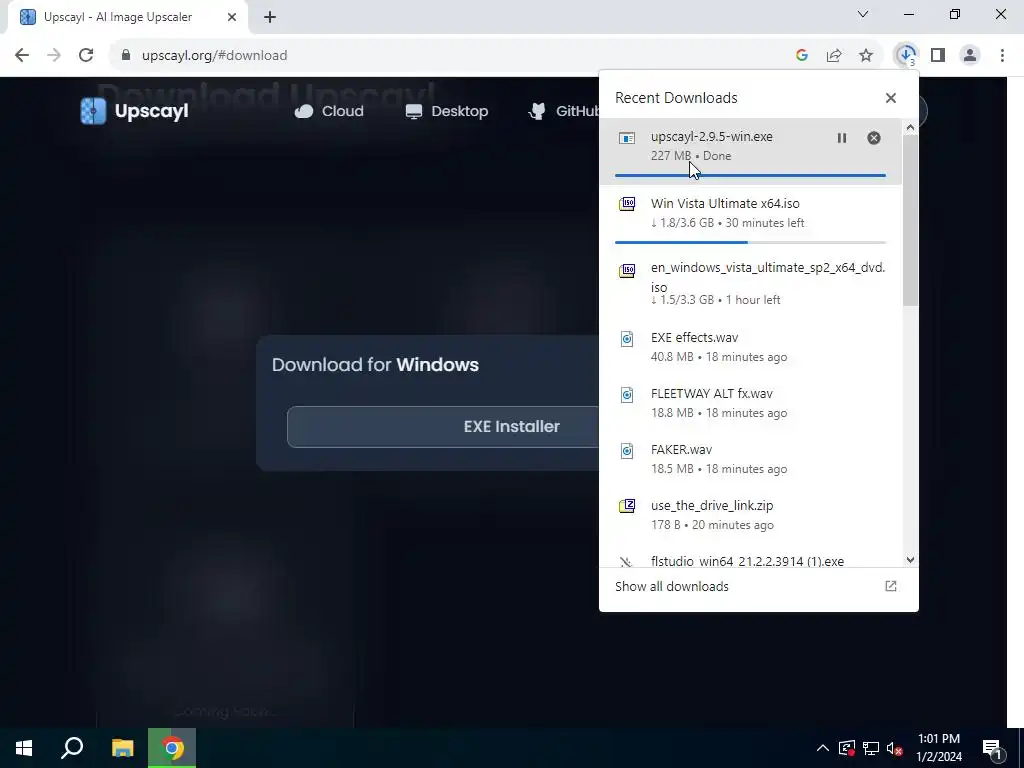This screenshot has width=1024, height=768.
Task: Open Show all downloads external icon
Action: tap(891, 586)
